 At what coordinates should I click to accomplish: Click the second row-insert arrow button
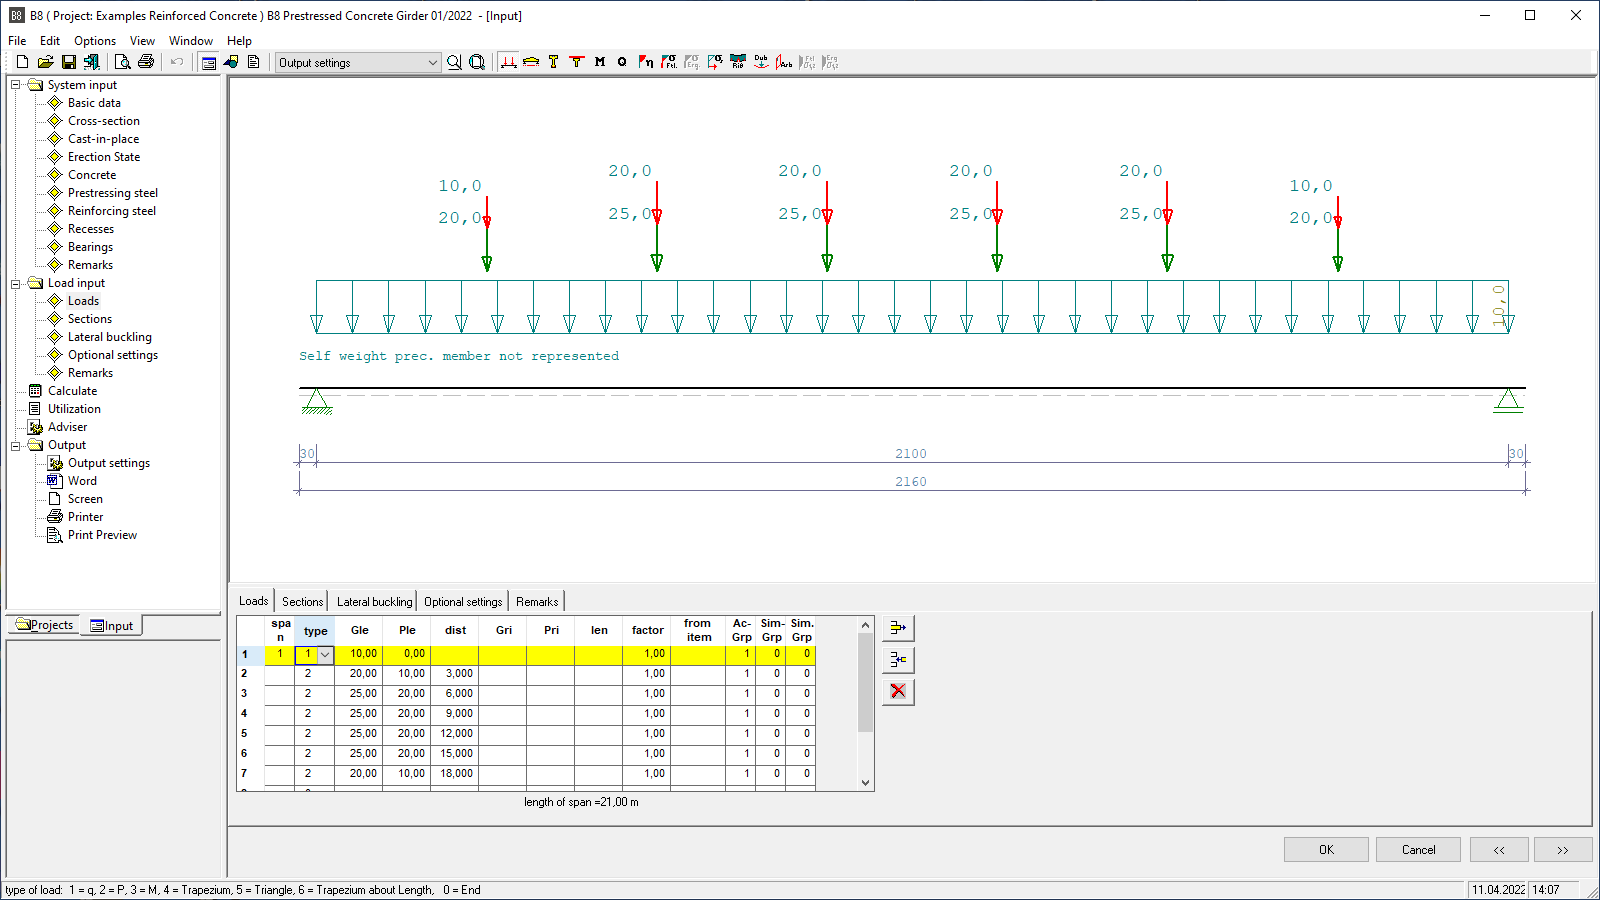click(898, 660)
